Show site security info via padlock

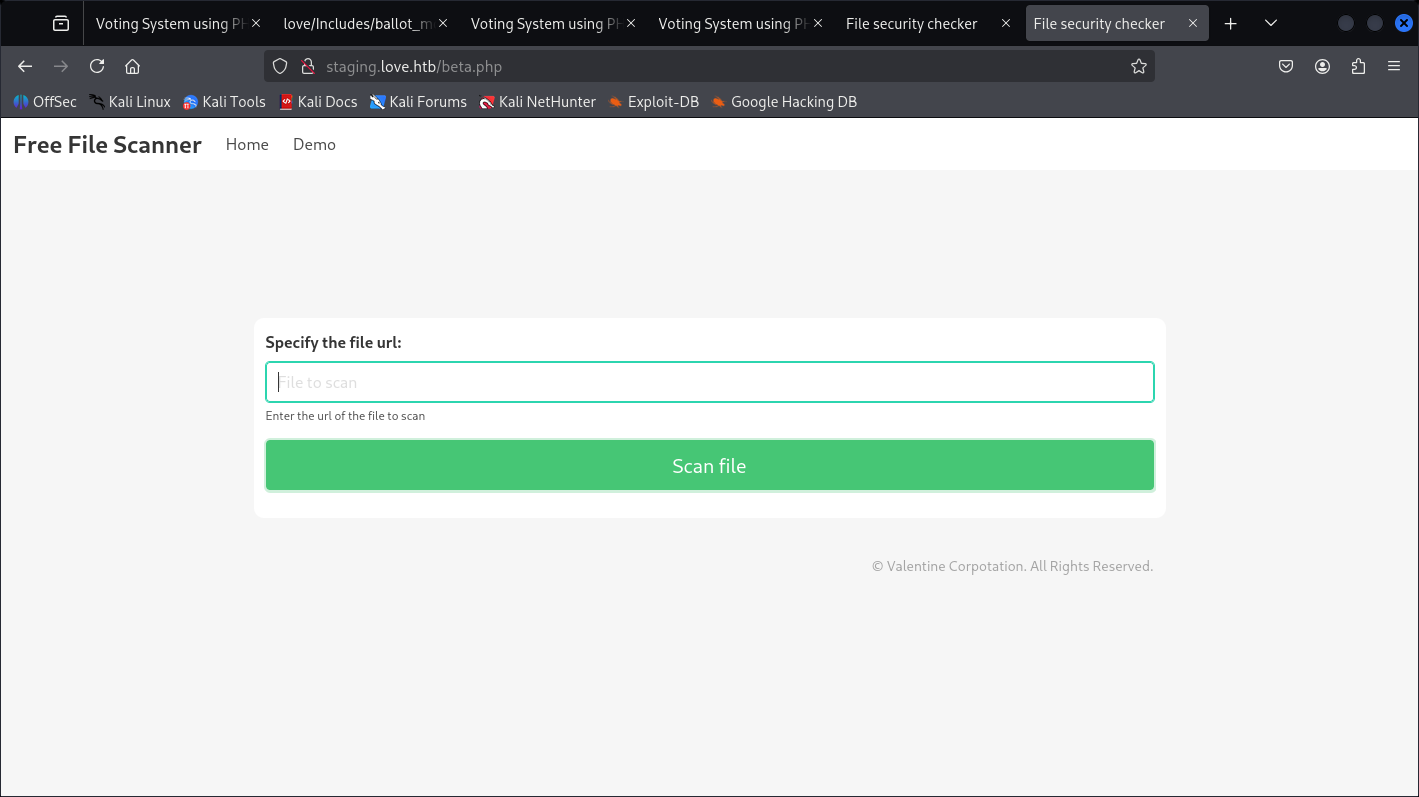pyautogui.click(x=307, y=66)
